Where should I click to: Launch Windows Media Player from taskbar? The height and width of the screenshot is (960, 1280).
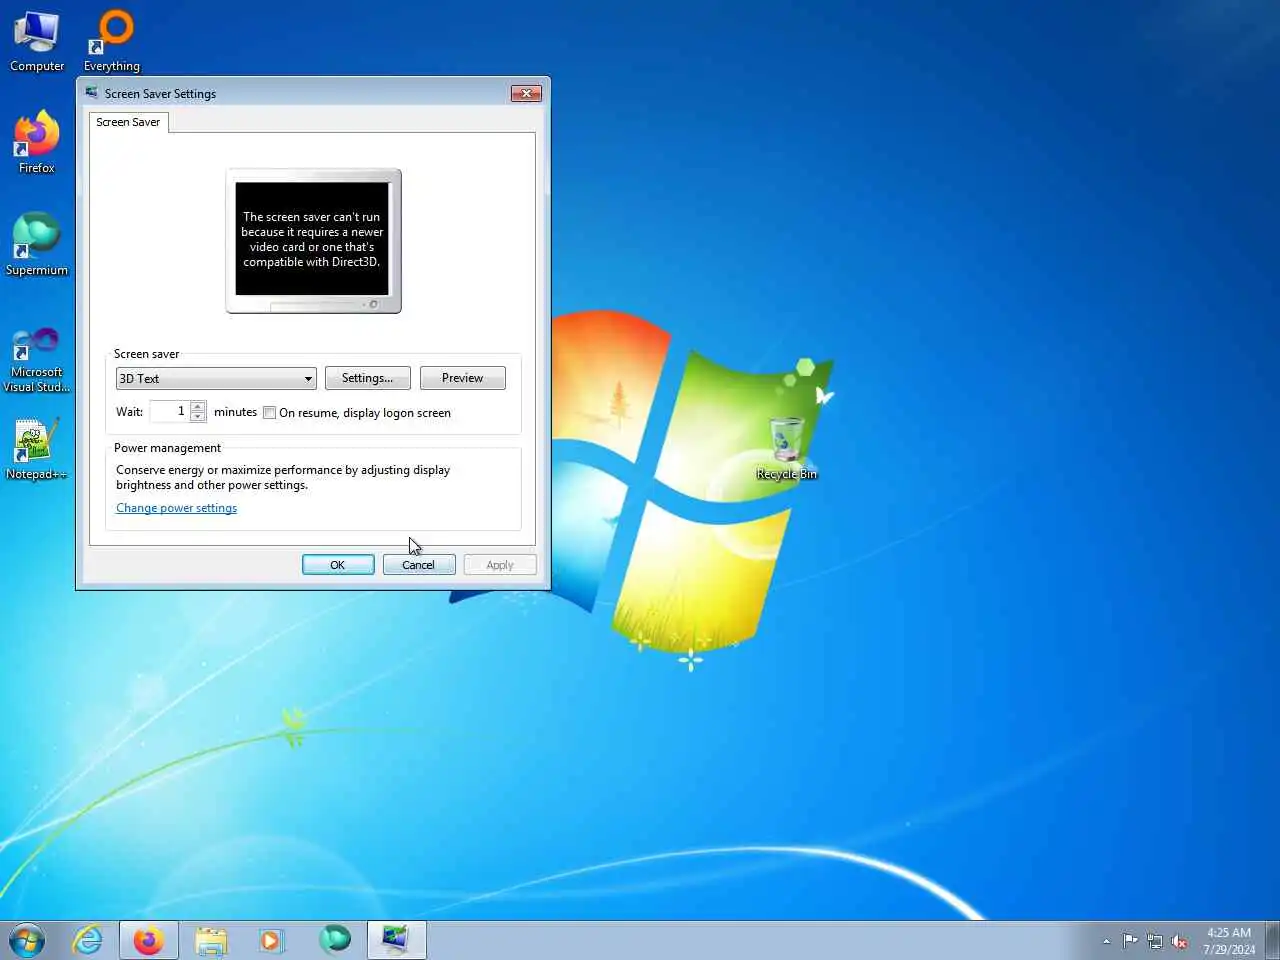click(x=271, y=941)
